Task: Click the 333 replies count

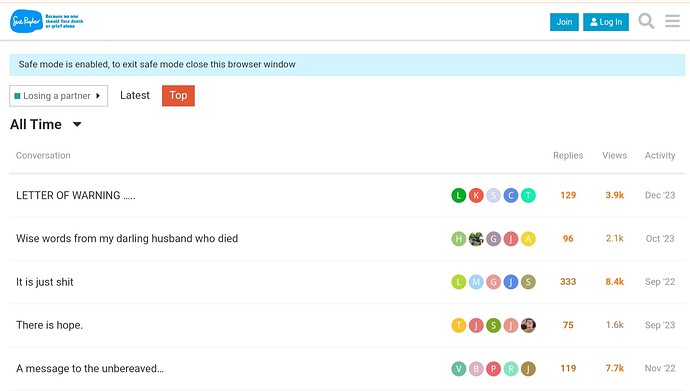Action: point(568,282)
